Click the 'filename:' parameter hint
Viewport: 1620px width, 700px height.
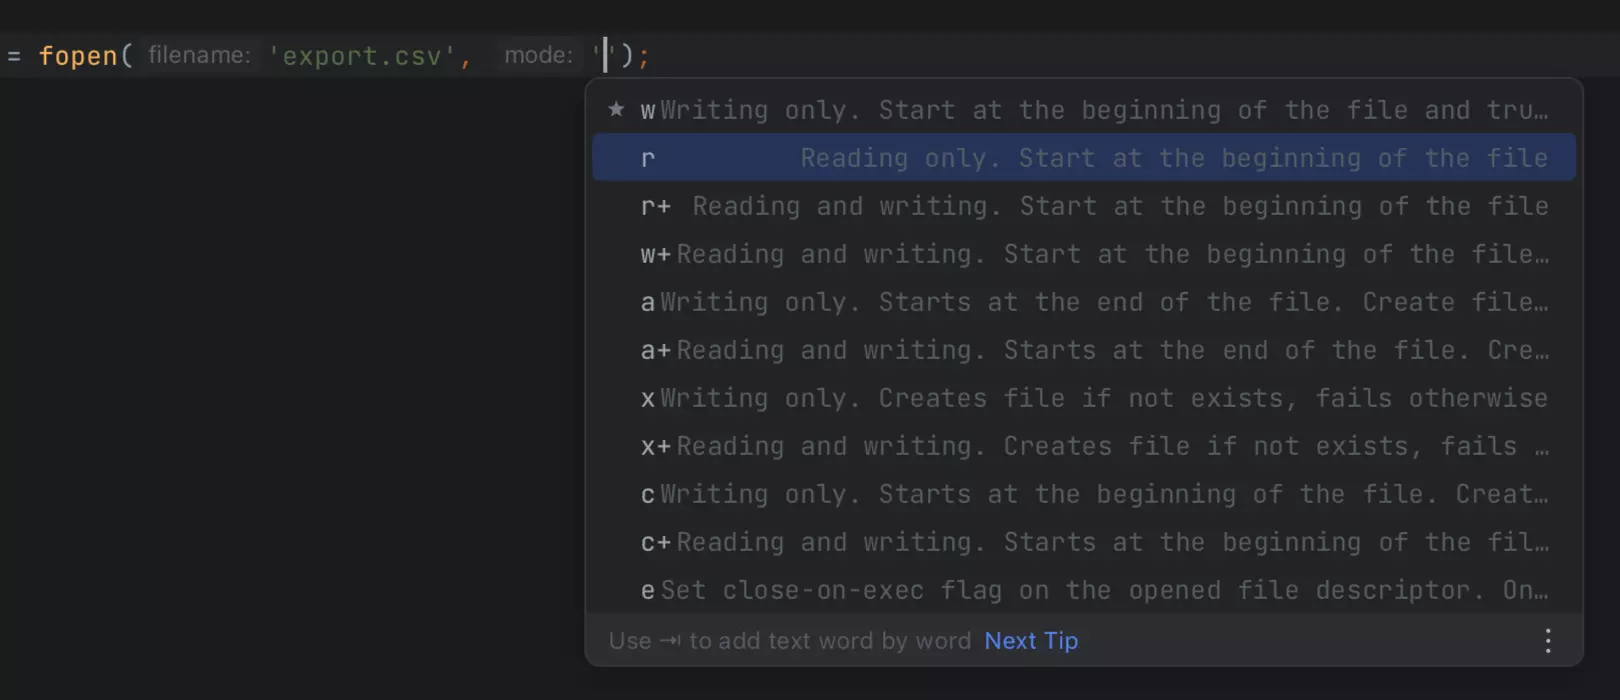tap(199, 55)
